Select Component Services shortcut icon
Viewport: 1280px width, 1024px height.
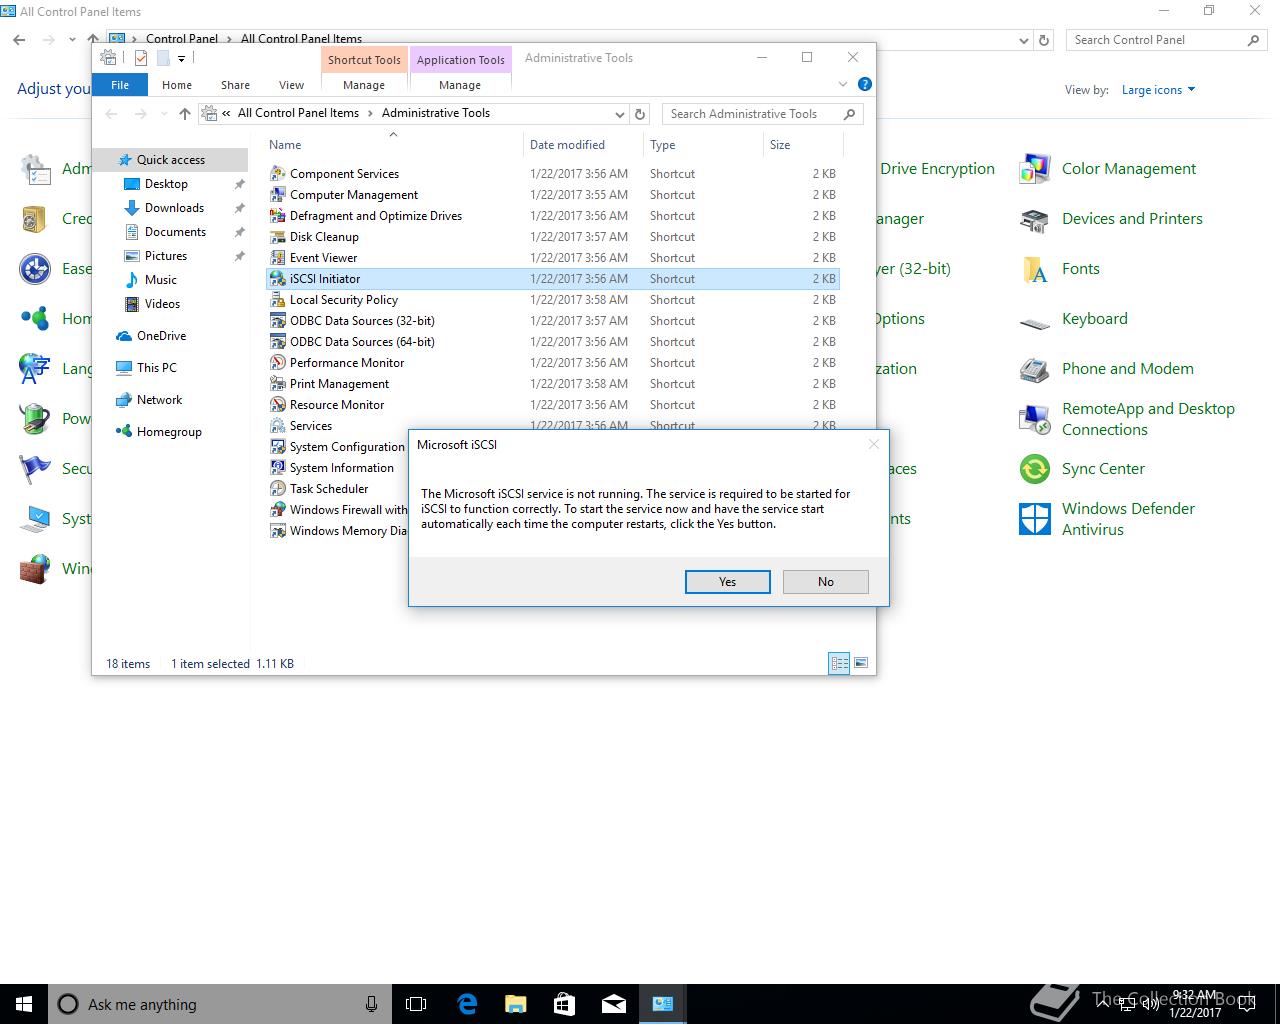click(278, 174)
